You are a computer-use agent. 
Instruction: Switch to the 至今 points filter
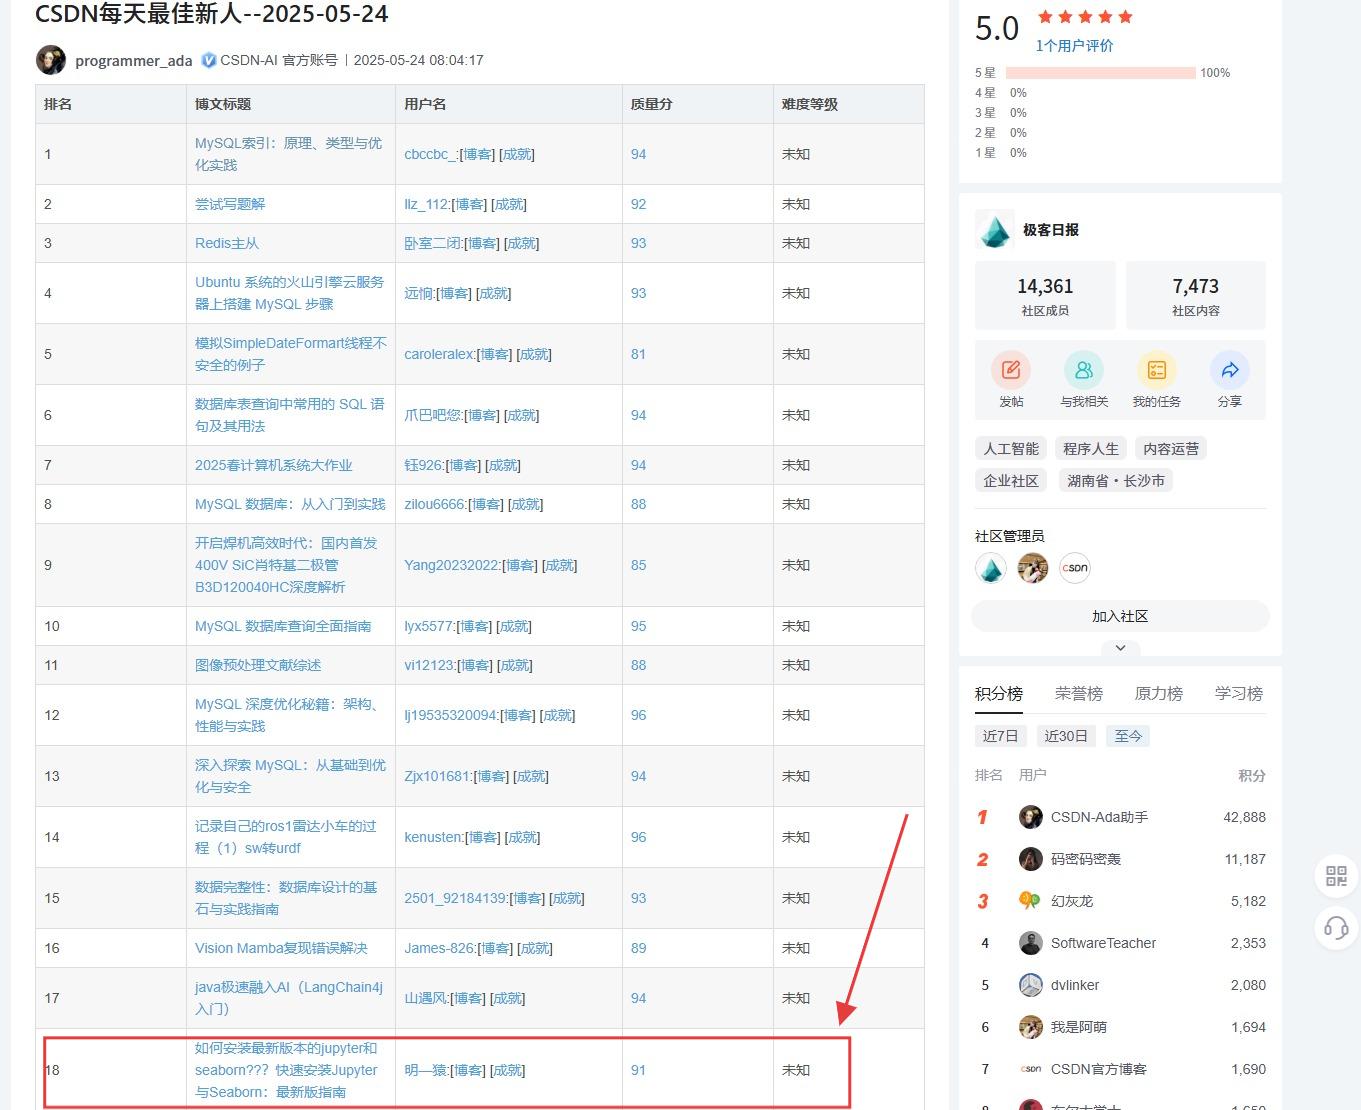(1127, 735)
